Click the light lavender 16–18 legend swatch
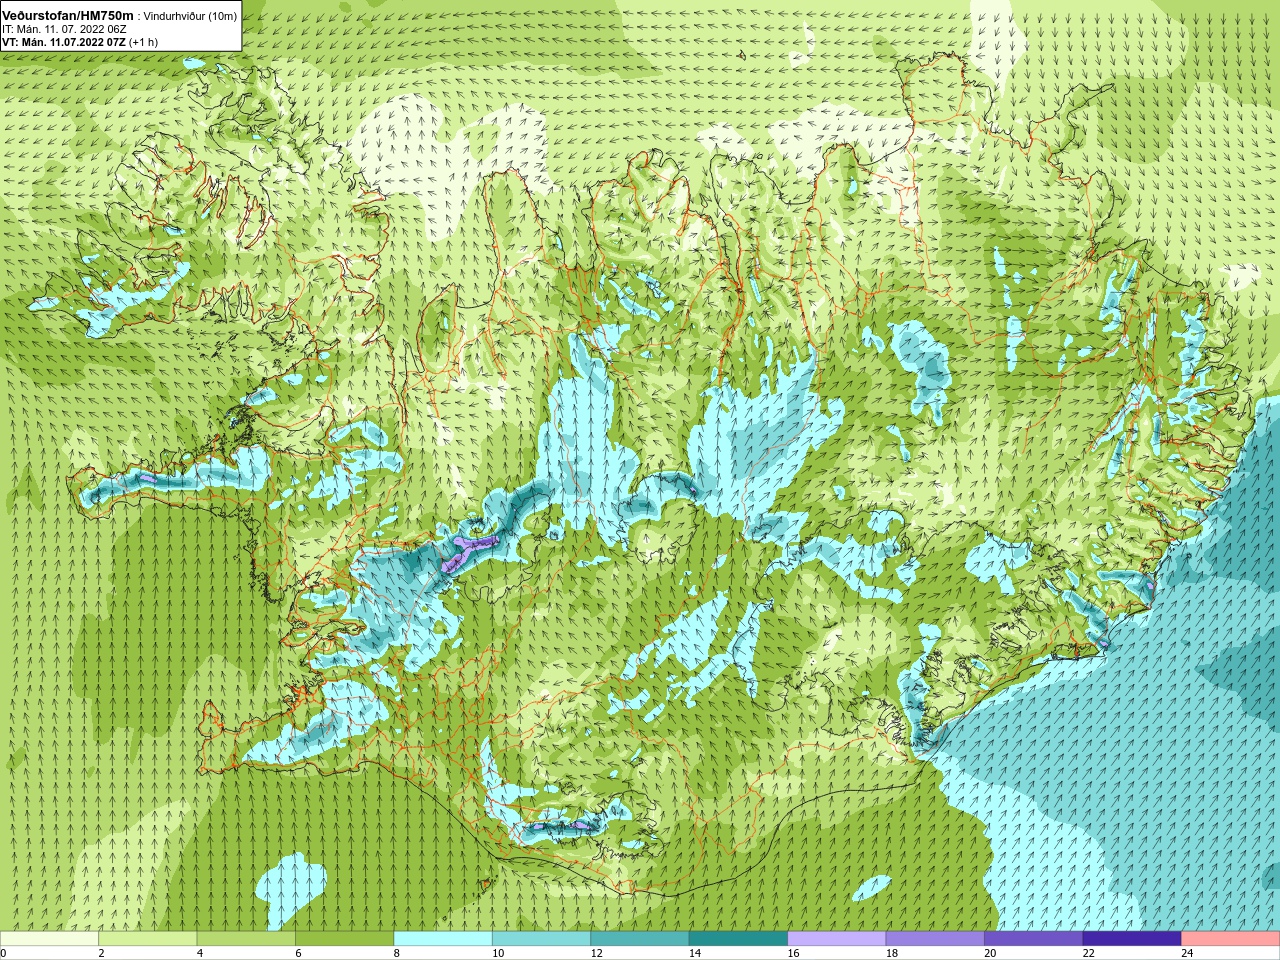This screenshot has height=960, width=1280. tap(837, 939)
